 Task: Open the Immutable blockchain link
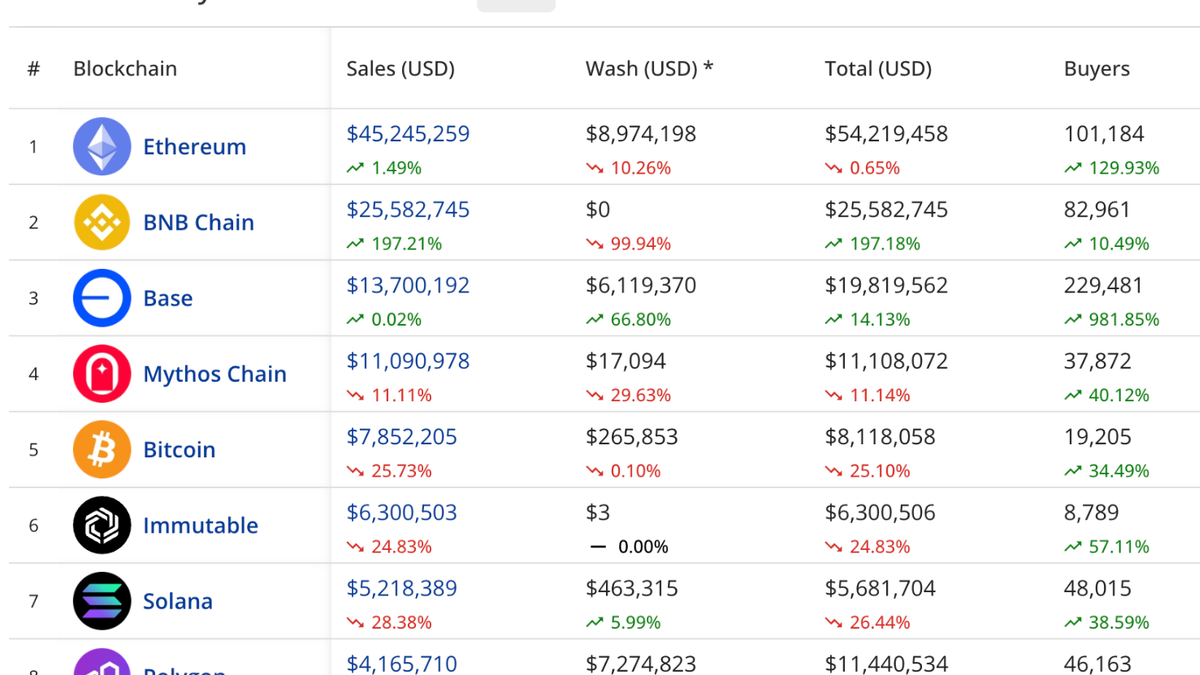[x=201, y=525]
